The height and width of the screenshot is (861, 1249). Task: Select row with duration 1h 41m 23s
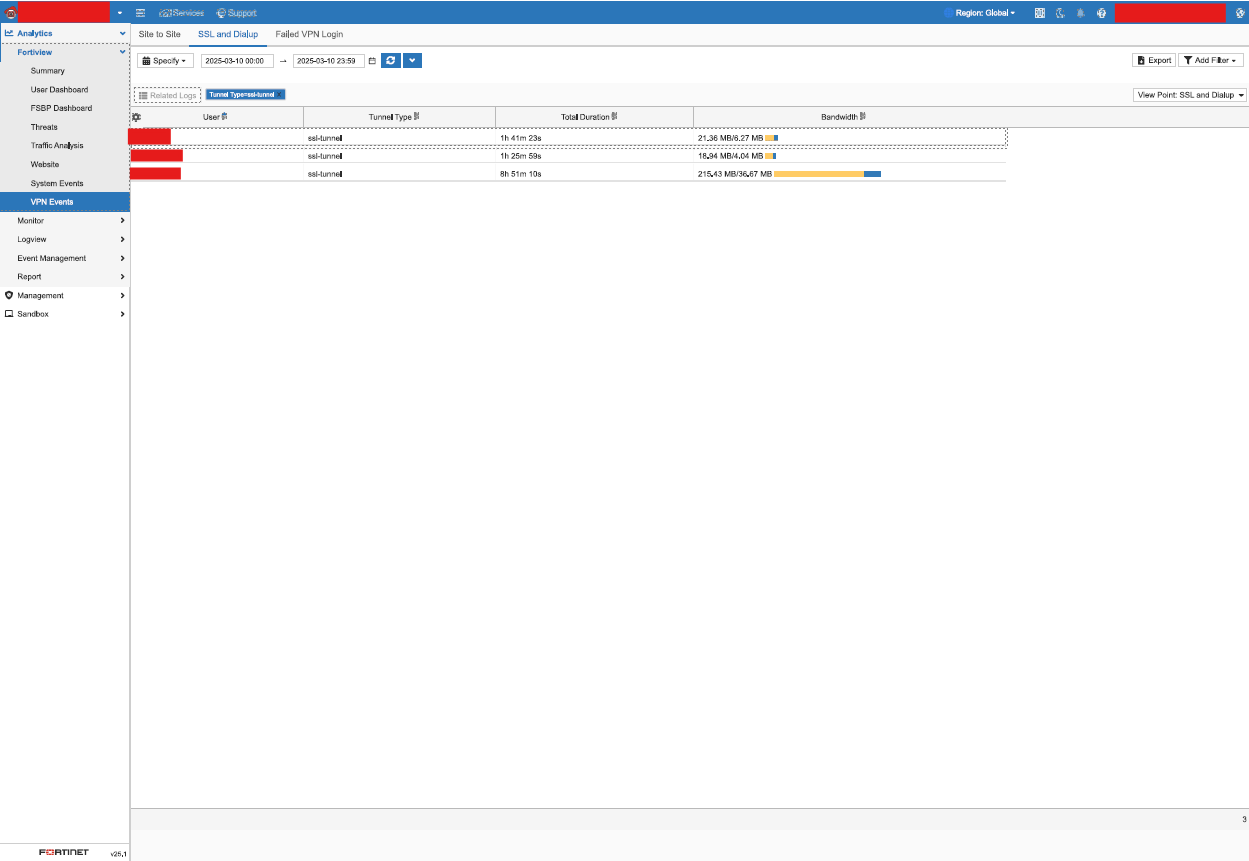[568, 138]
